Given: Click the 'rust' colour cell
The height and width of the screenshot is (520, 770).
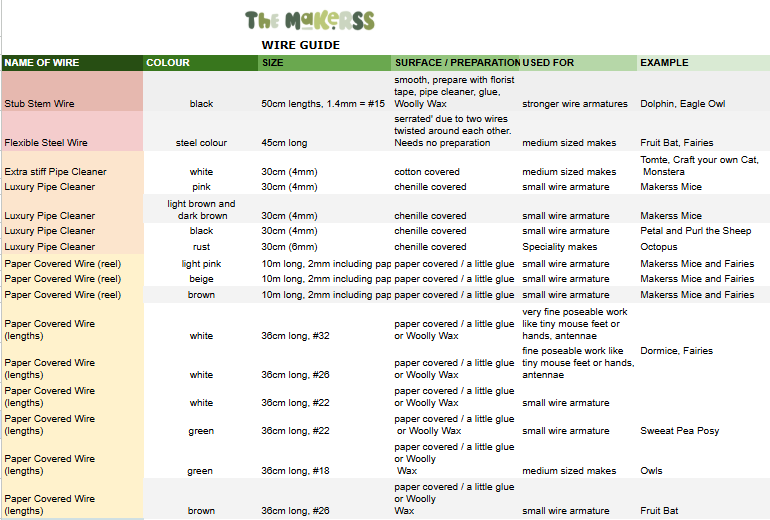Looking at the screenshot, I should tap(200, 247).
